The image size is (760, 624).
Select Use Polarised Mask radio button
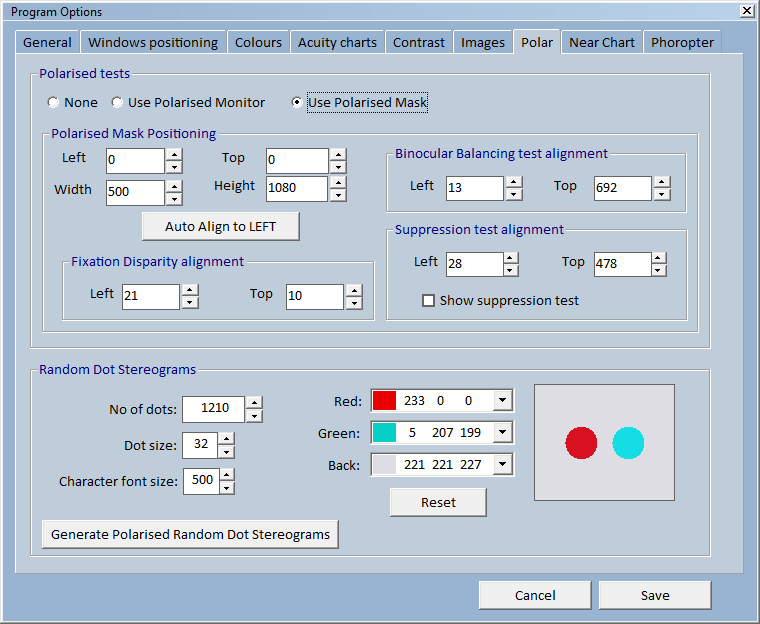coord(359,102)
